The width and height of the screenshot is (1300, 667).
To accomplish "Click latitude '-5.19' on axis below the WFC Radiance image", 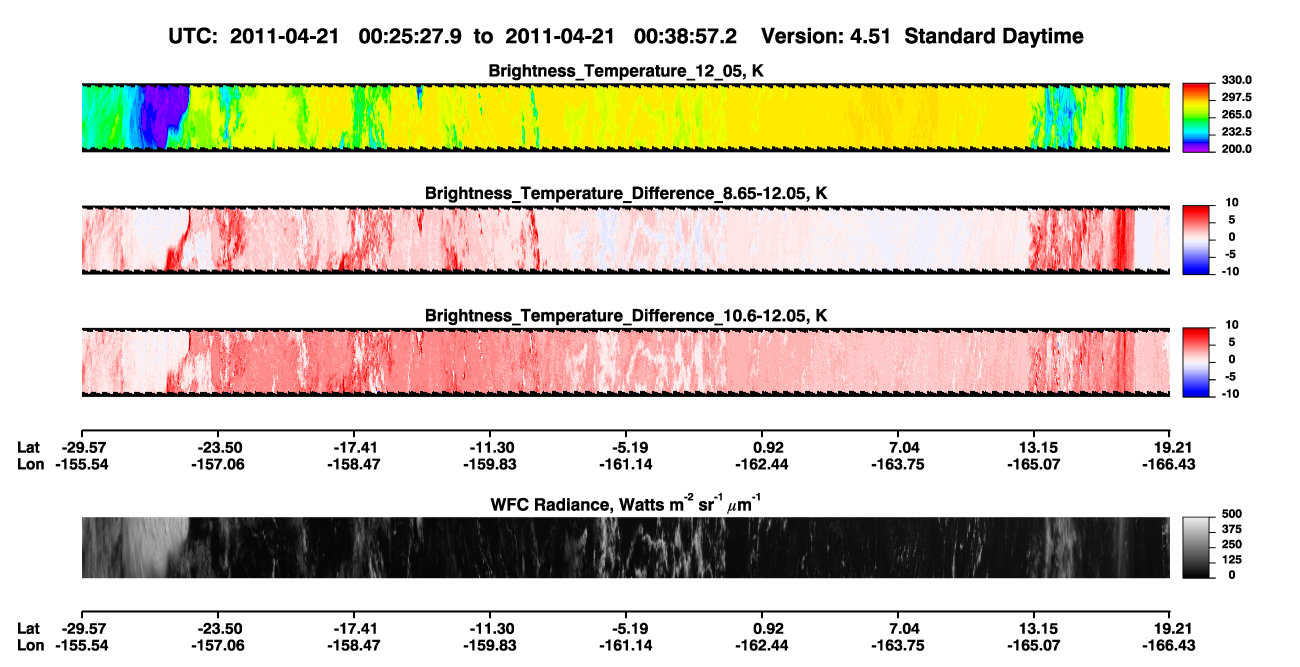I will (626, 629).
